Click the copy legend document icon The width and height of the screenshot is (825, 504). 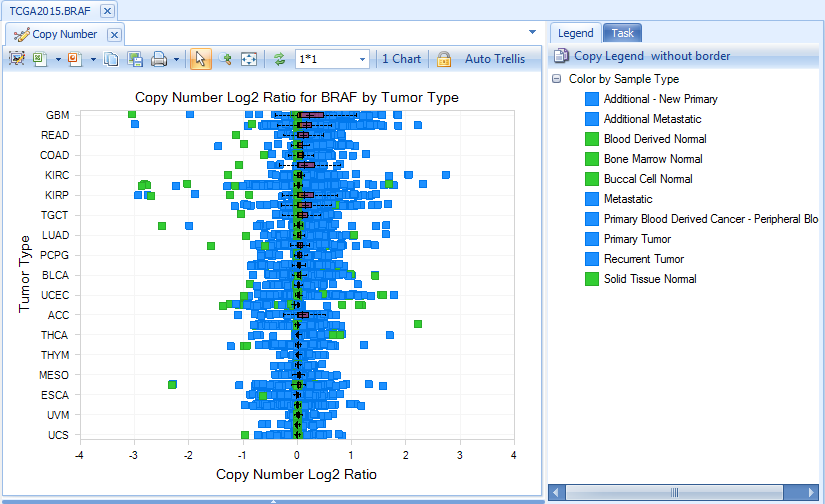click(561, 55)
